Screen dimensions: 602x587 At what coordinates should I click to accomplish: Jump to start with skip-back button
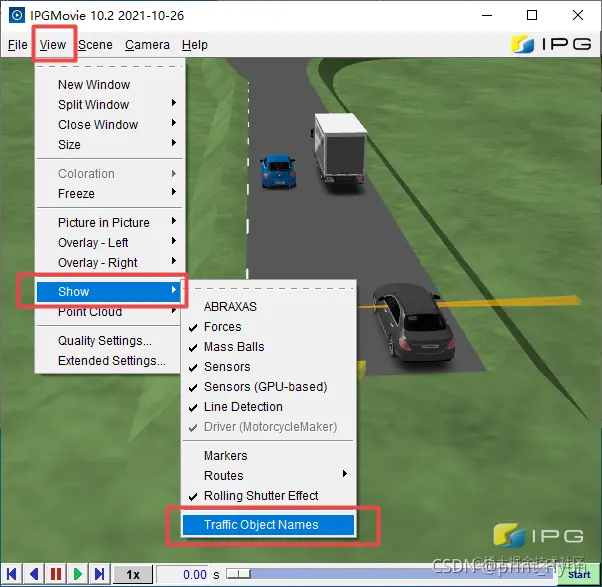[12, 574]
